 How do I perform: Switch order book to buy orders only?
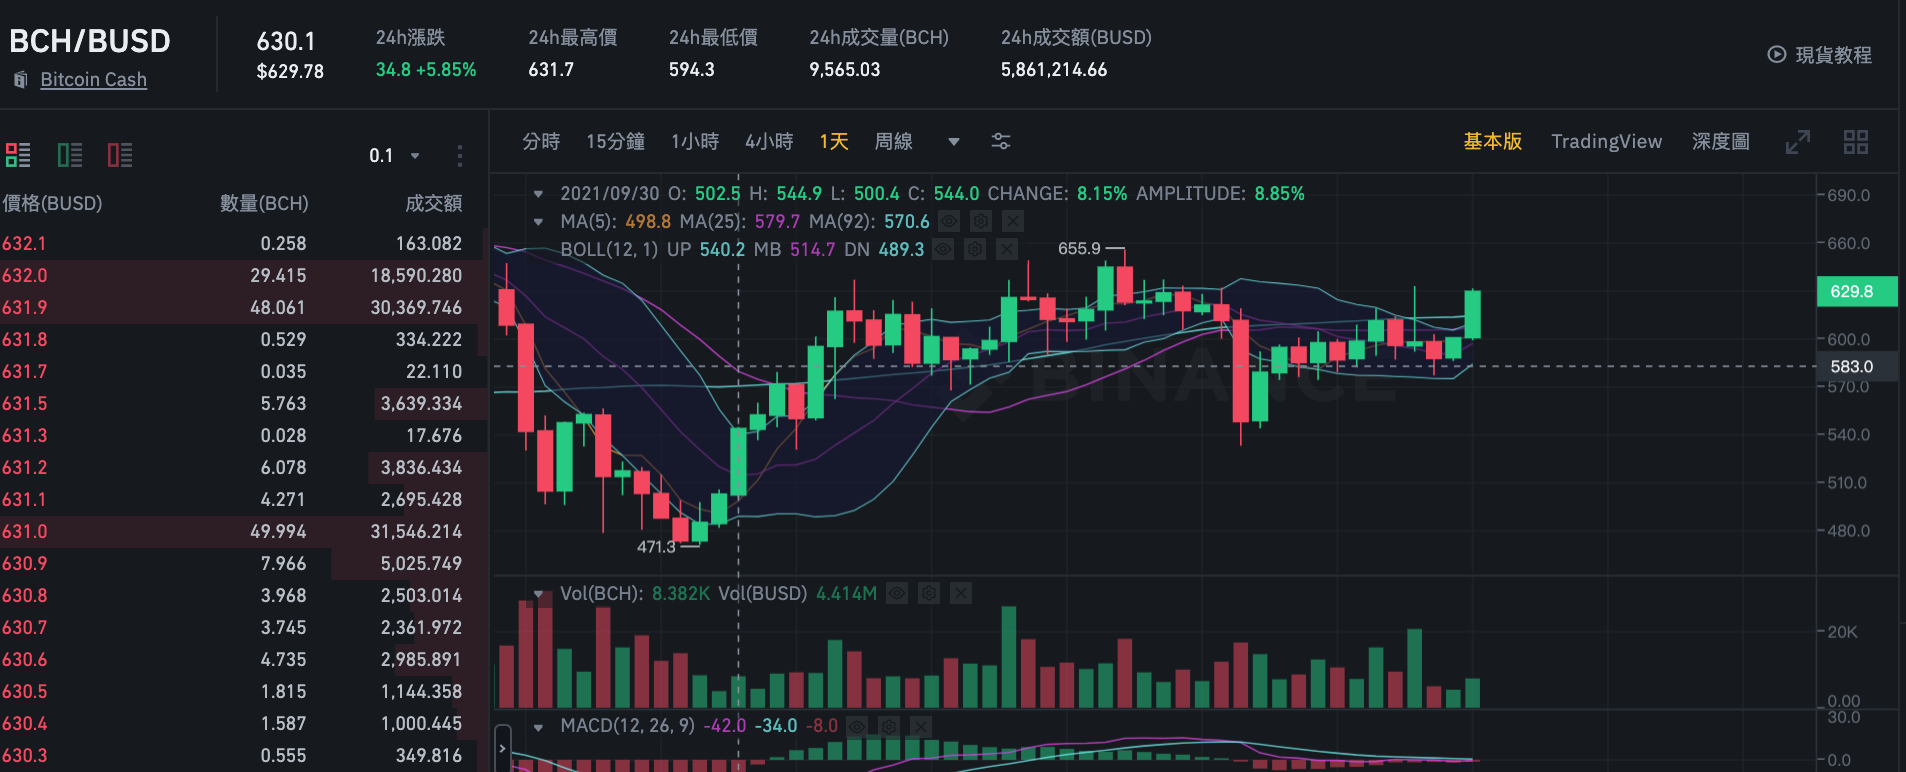[x=70, y=155]
